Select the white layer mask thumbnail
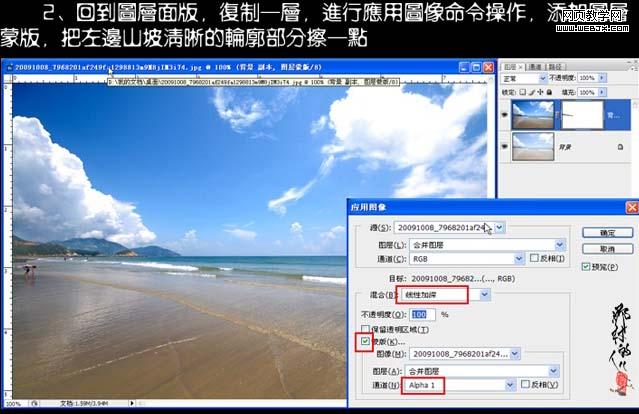The image size is (639, 414). click(582, 115)
